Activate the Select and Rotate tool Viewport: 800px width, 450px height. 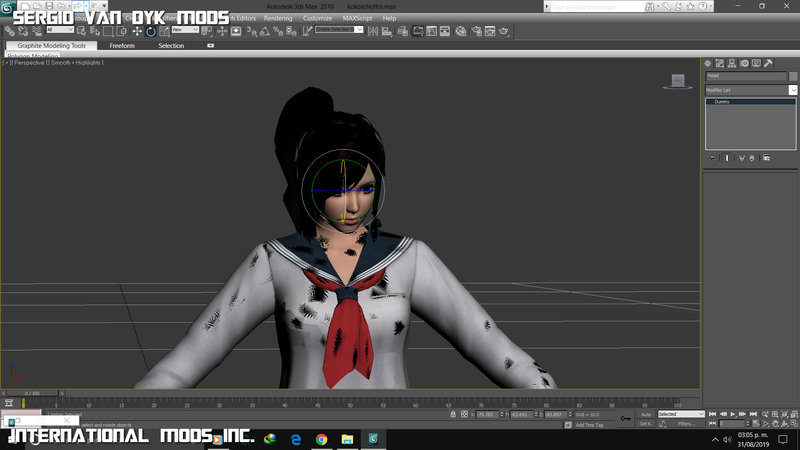tap(151, 31)
